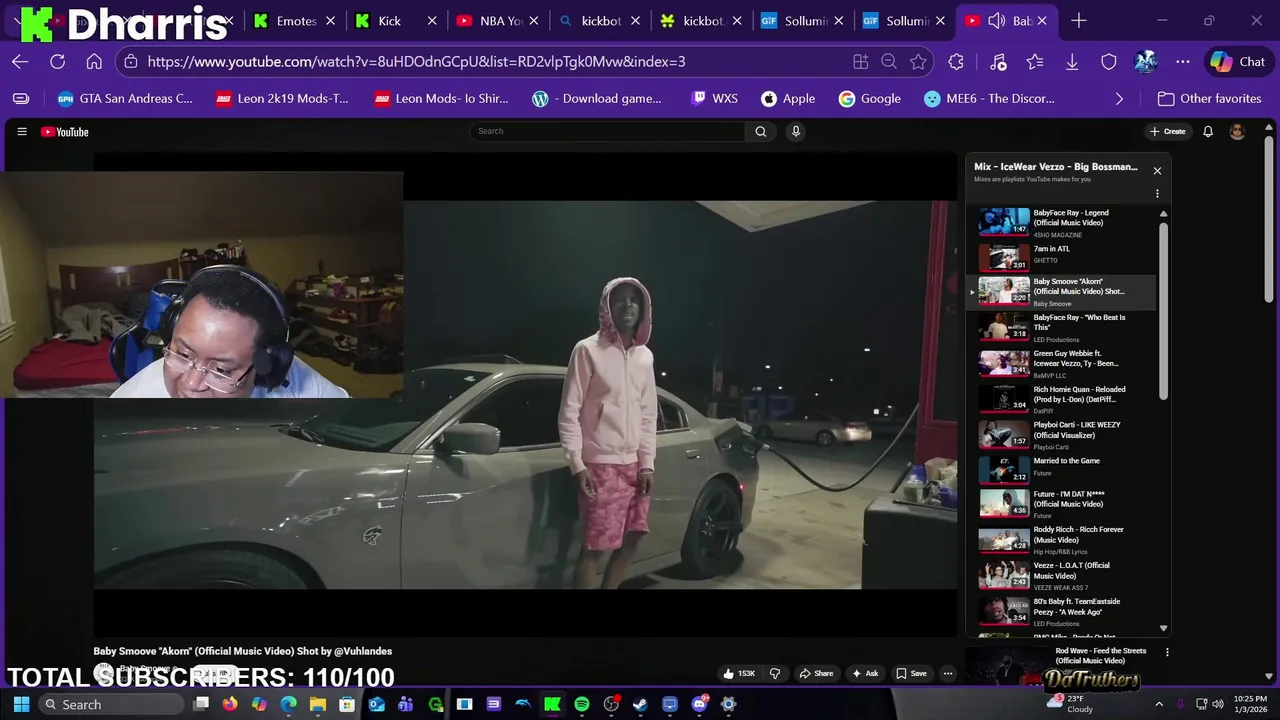The image size is (1280, 720).
Task: Click the zoom out magnifier in address bar
Action: tap(889, 62)
